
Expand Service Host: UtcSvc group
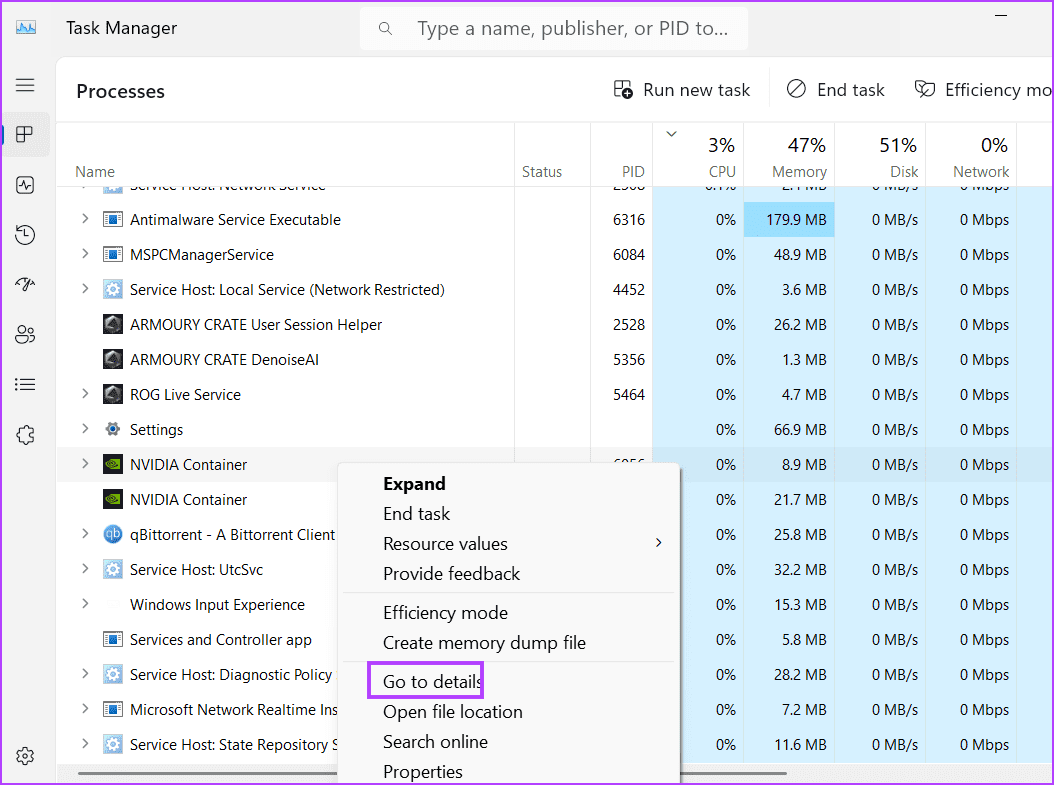point(85,569)
